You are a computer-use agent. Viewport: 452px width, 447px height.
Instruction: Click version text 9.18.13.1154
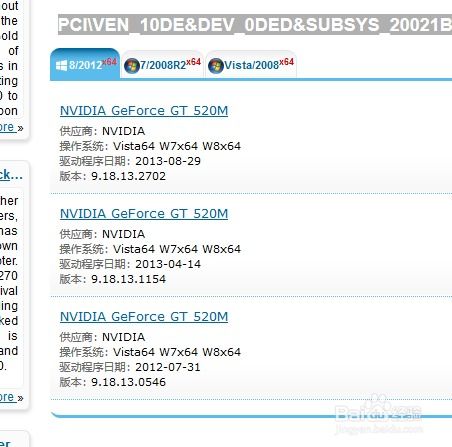coord(128,279)
